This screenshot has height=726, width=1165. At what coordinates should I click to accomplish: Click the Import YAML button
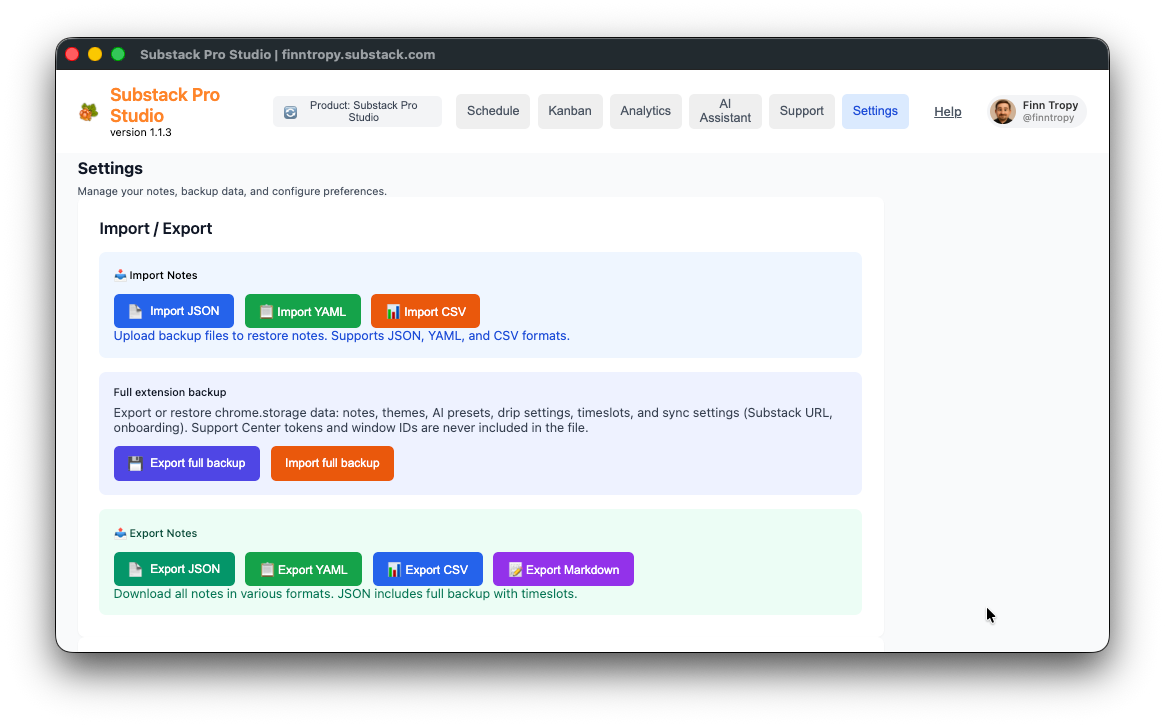(x=303, y=311)
